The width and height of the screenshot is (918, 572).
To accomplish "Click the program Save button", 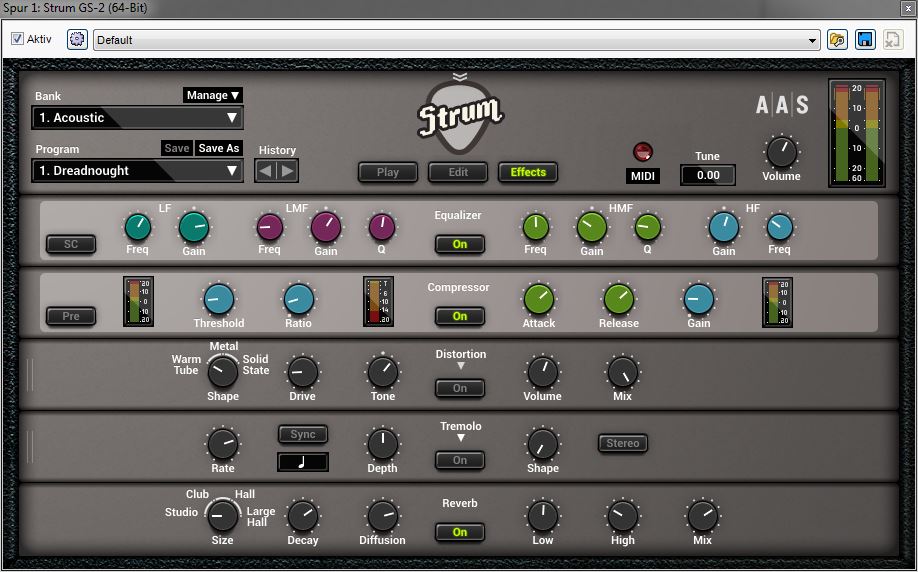I will coord(177,148).
